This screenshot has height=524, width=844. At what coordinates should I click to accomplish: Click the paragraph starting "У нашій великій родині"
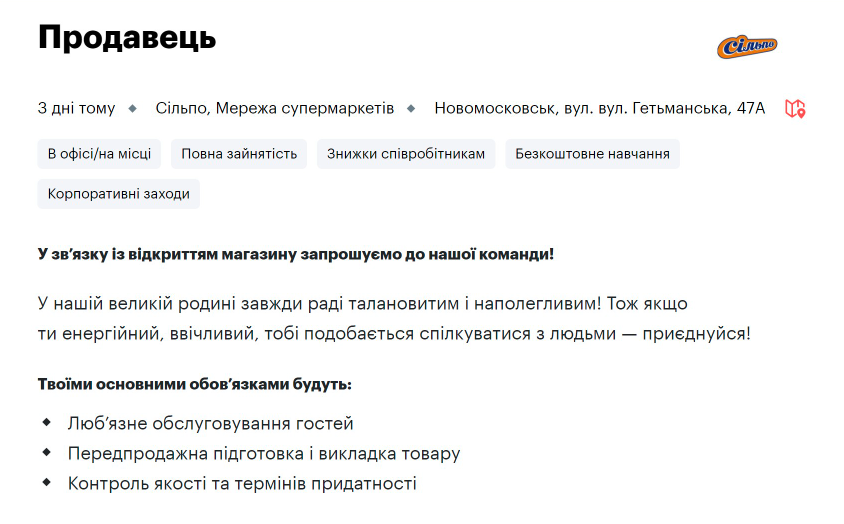point(362,303)
